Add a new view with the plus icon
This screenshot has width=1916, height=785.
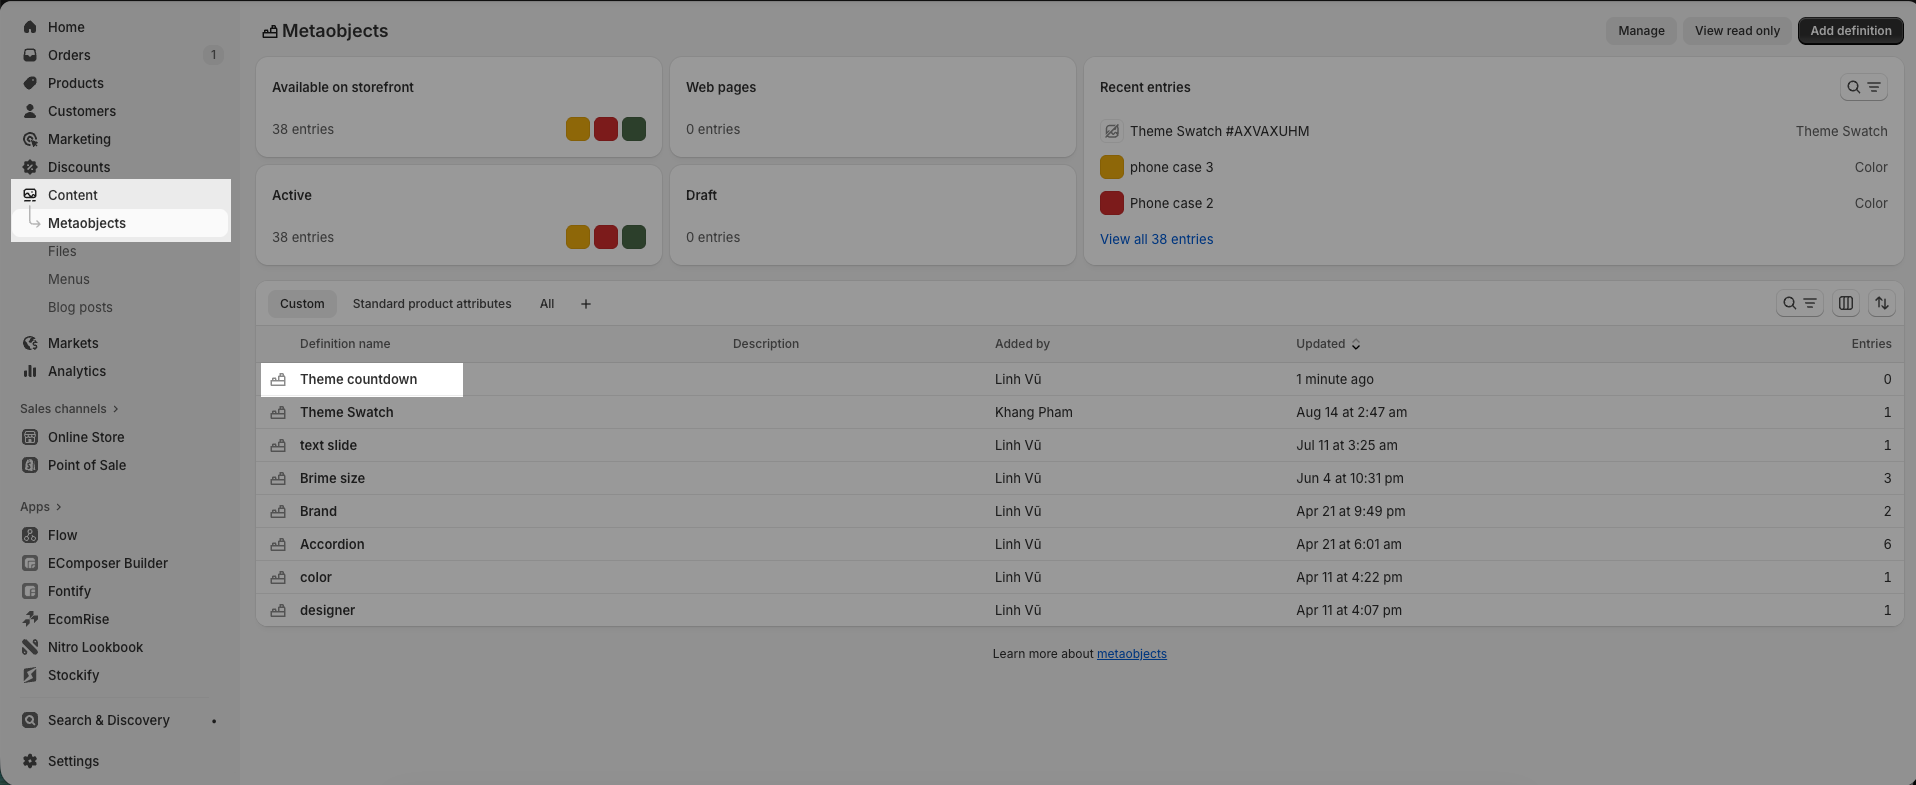pyautogui.click(x=586, y=304)
